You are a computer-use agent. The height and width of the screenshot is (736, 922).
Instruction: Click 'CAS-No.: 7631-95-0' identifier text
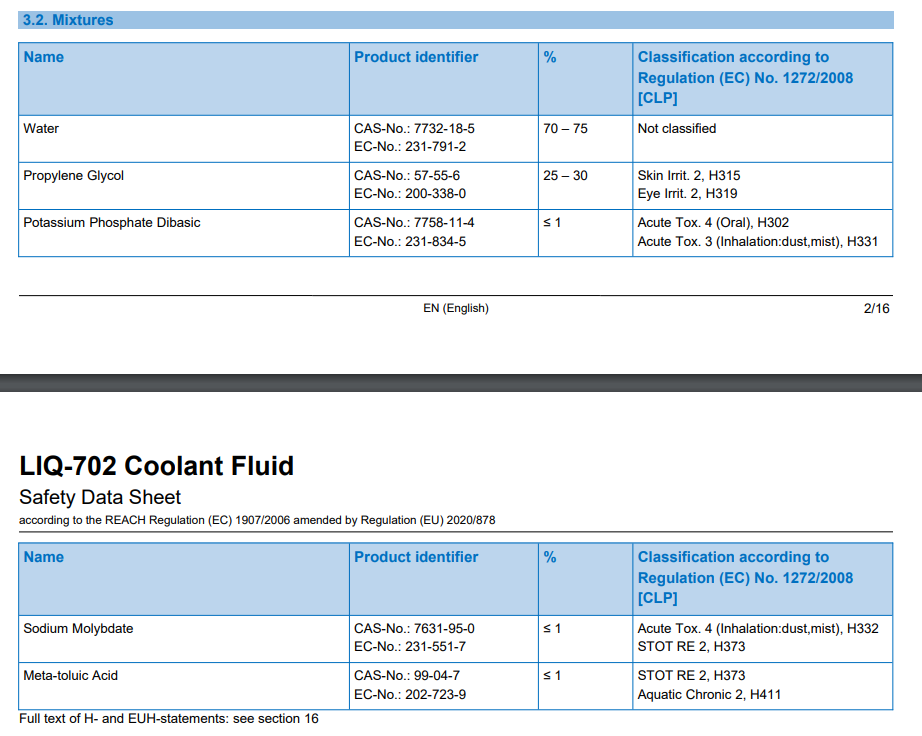414,629
